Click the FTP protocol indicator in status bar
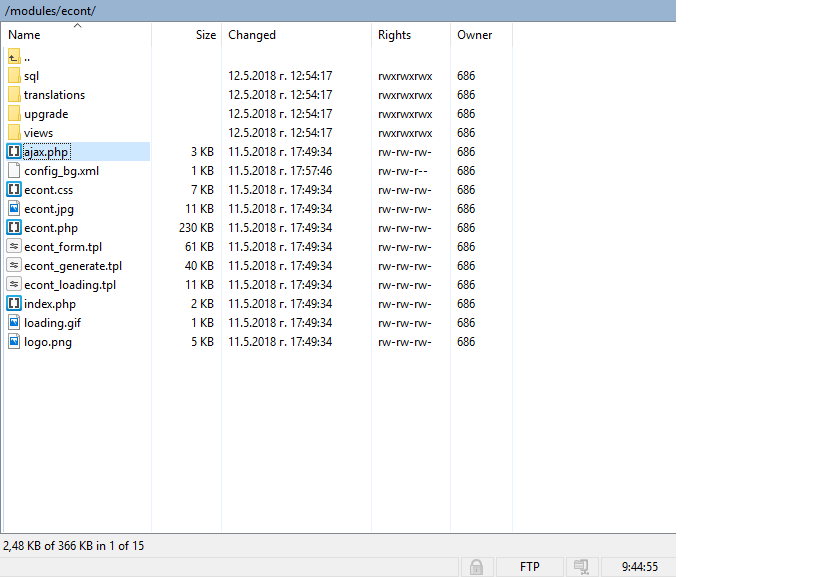 click(x=530, y=567)
